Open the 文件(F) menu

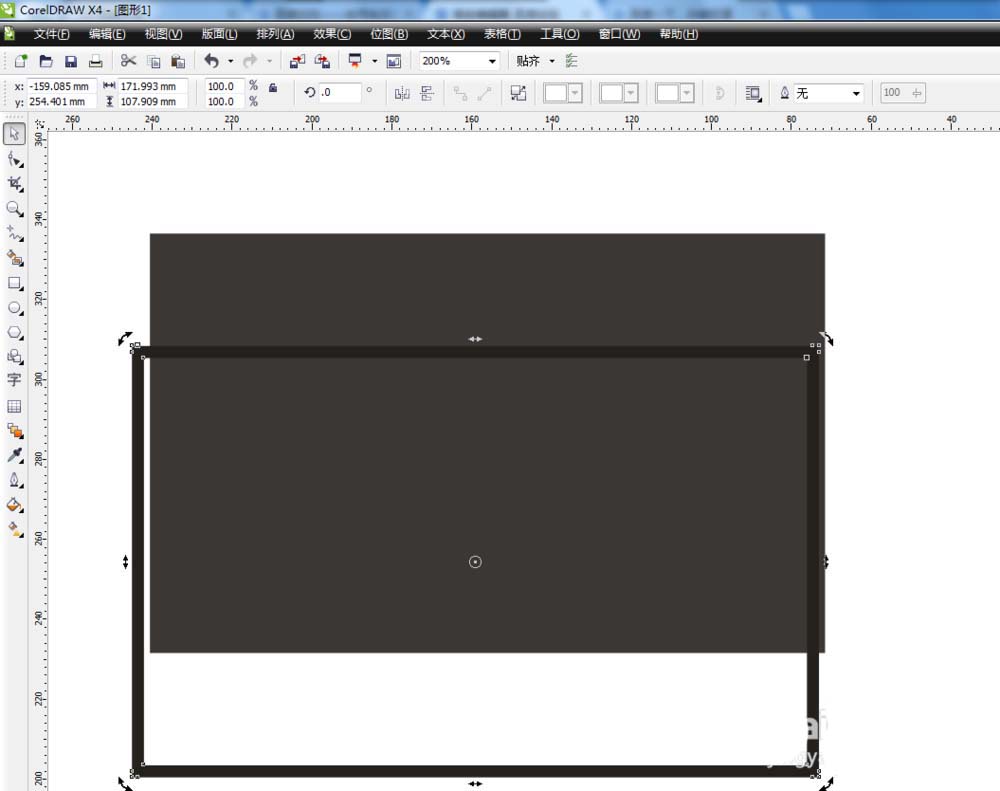pyautogui.click(x=52, y=34)
